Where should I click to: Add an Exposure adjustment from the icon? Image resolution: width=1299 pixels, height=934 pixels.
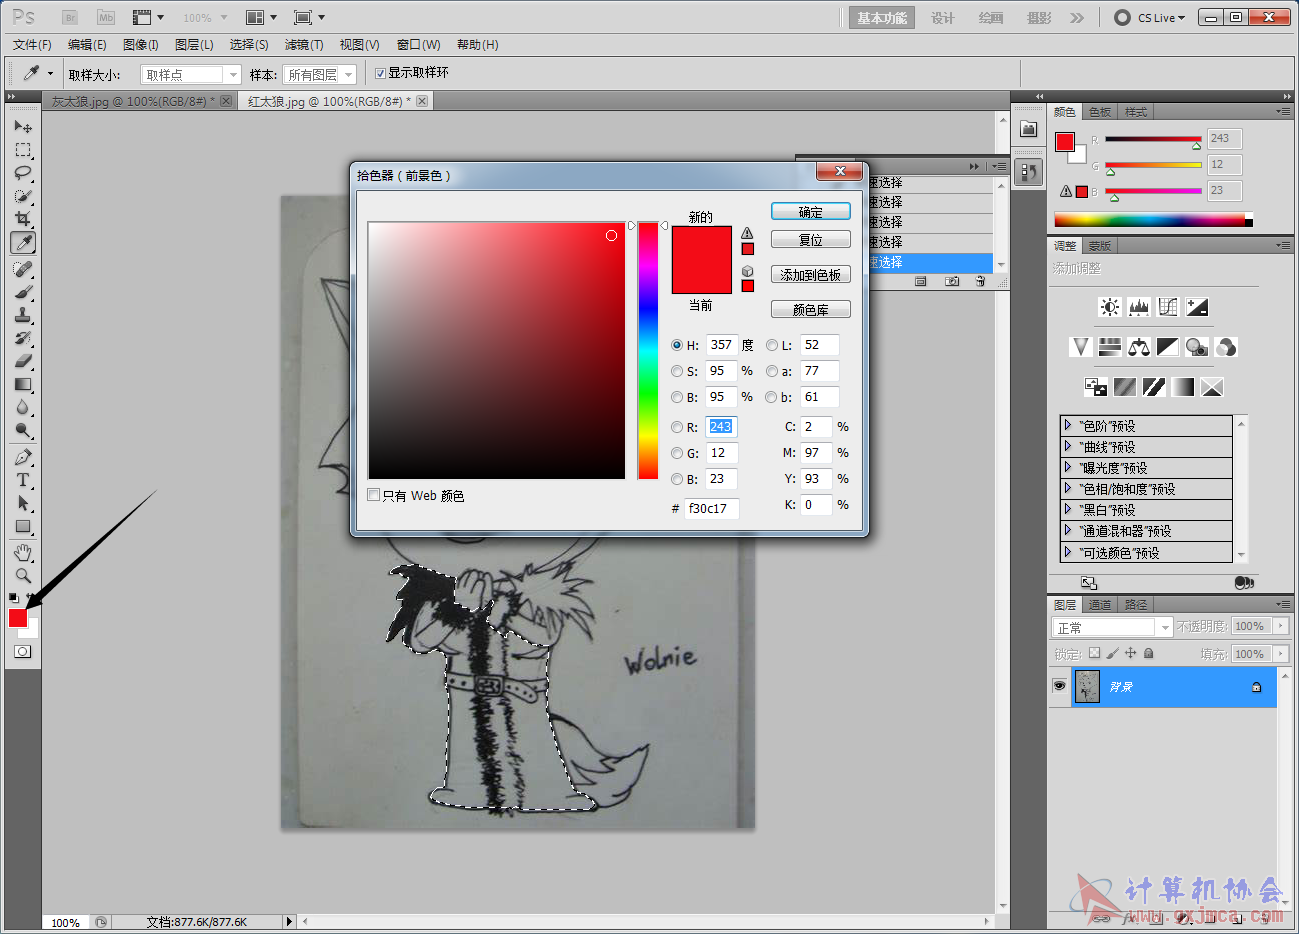[x=1196, y=307]
